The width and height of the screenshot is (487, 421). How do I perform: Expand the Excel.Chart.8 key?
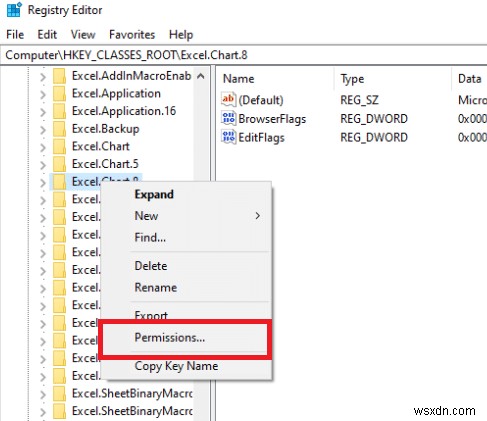[x=43, y=183]
